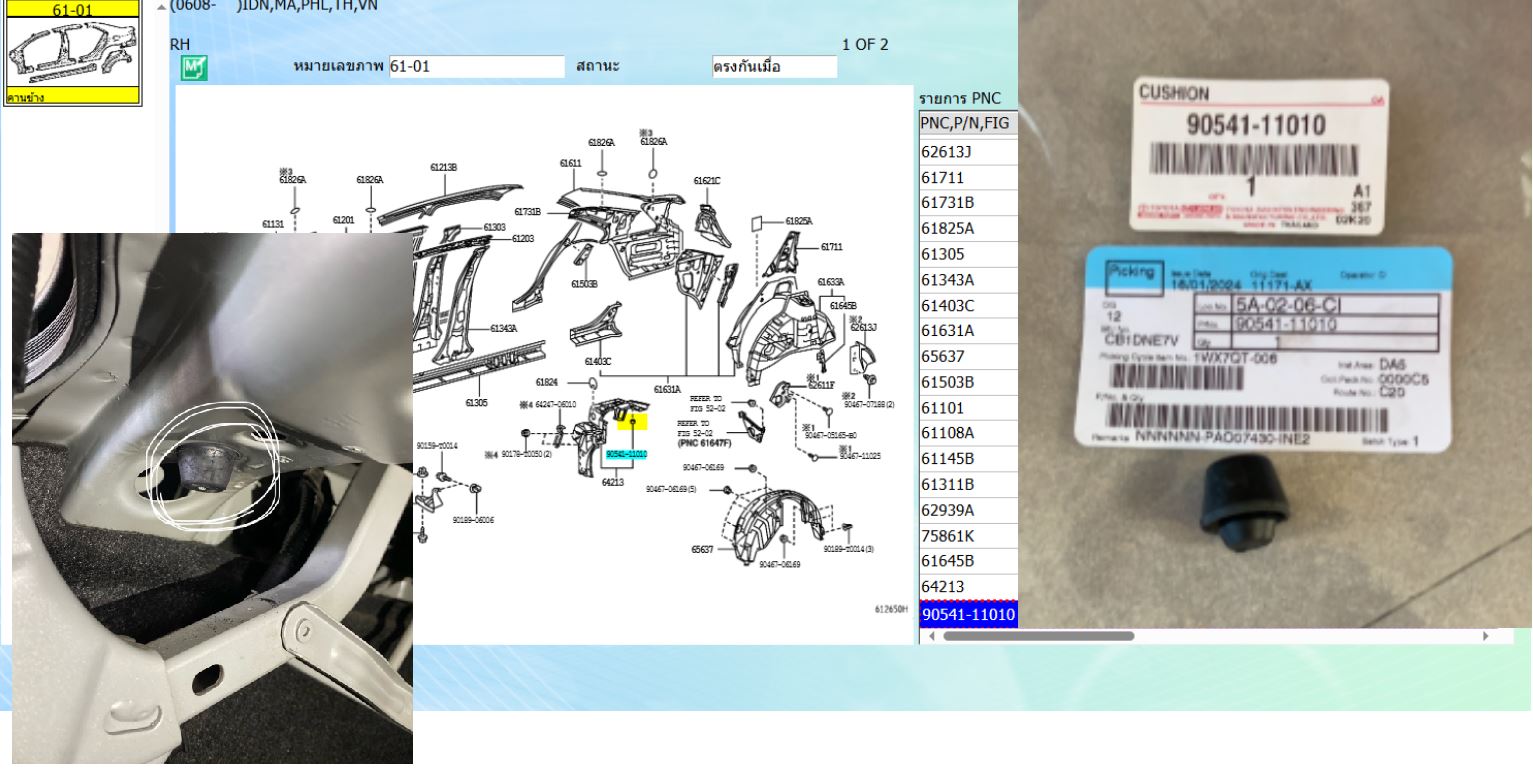Screen dimensions: 1533x771
Task: Click the PNC,P/N,FIG column header
Action: 966,124
